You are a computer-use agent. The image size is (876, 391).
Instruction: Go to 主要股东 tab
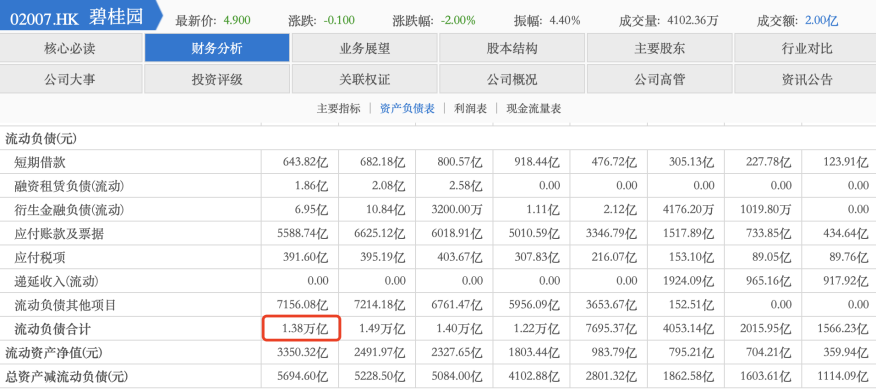659,48
